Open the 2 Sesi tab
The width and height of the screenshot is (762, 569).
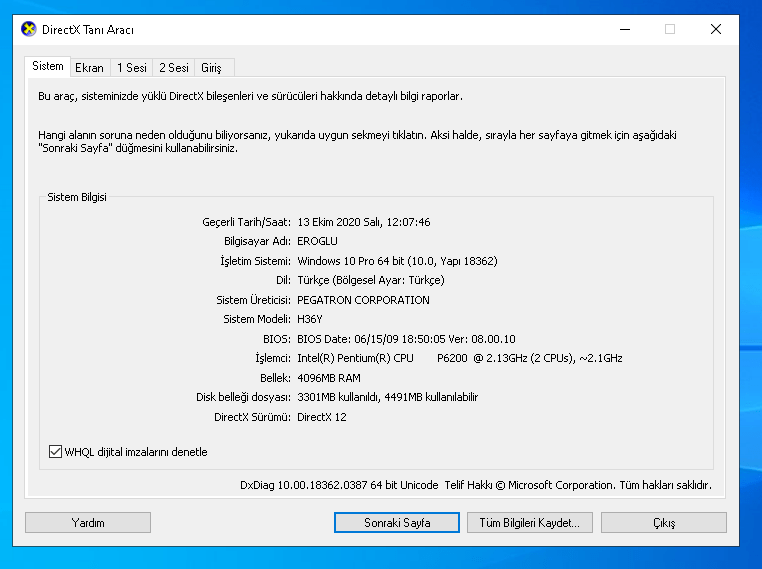(x=174, y=68)
